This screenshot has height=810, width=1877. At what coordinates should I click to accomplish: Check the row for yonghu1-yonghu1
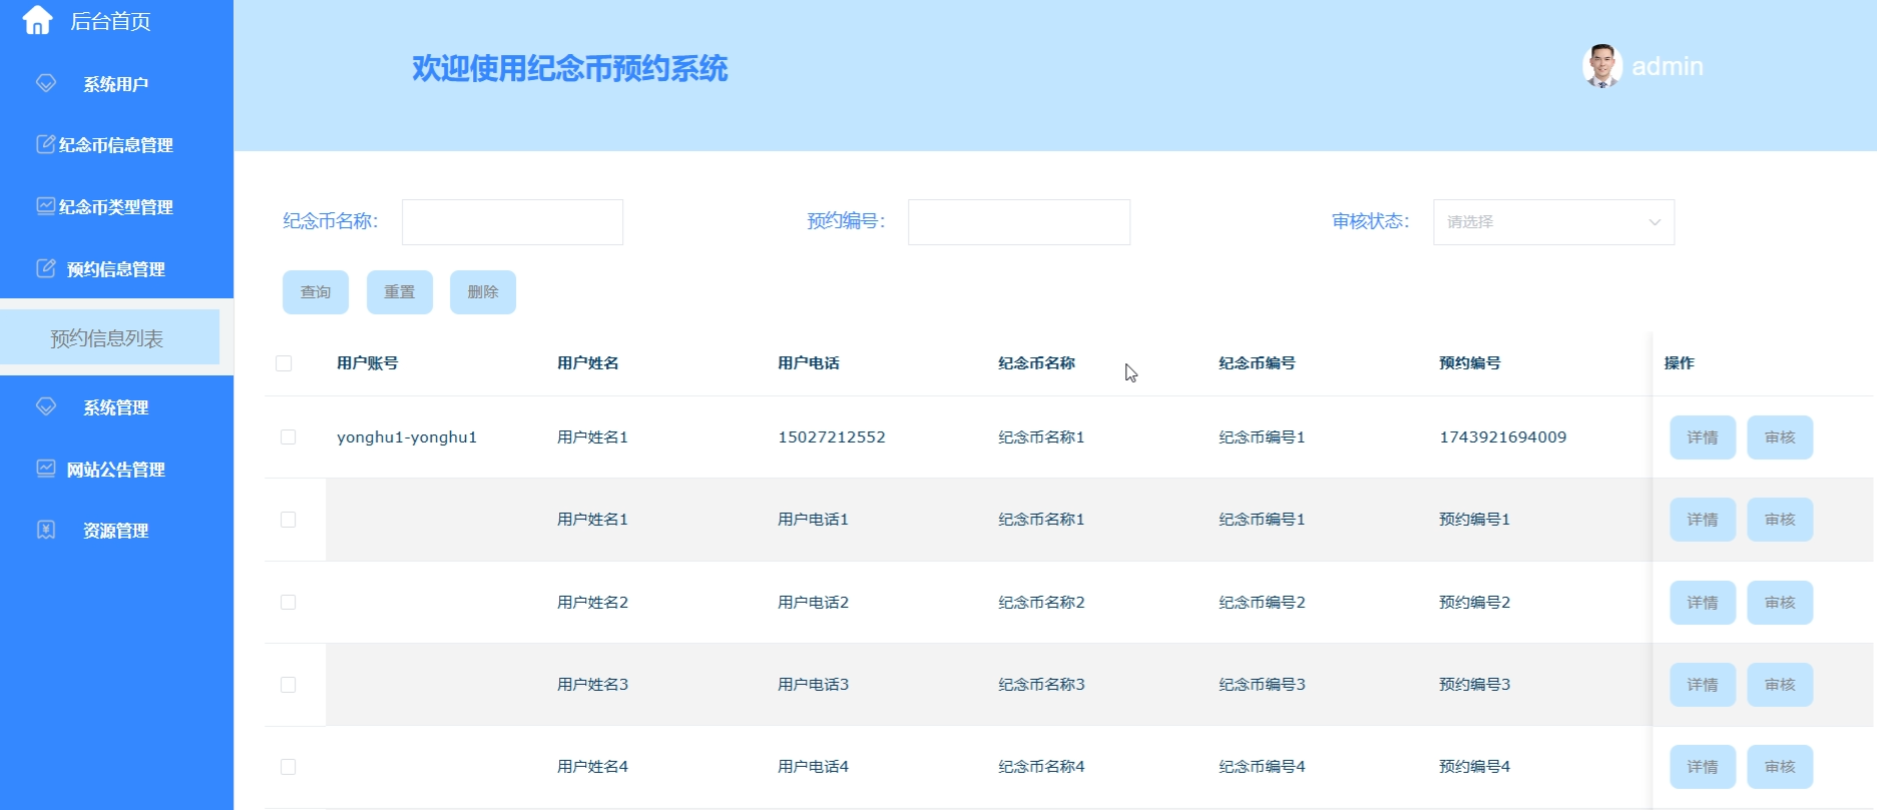pyautogui.click(x=288, y=437)
